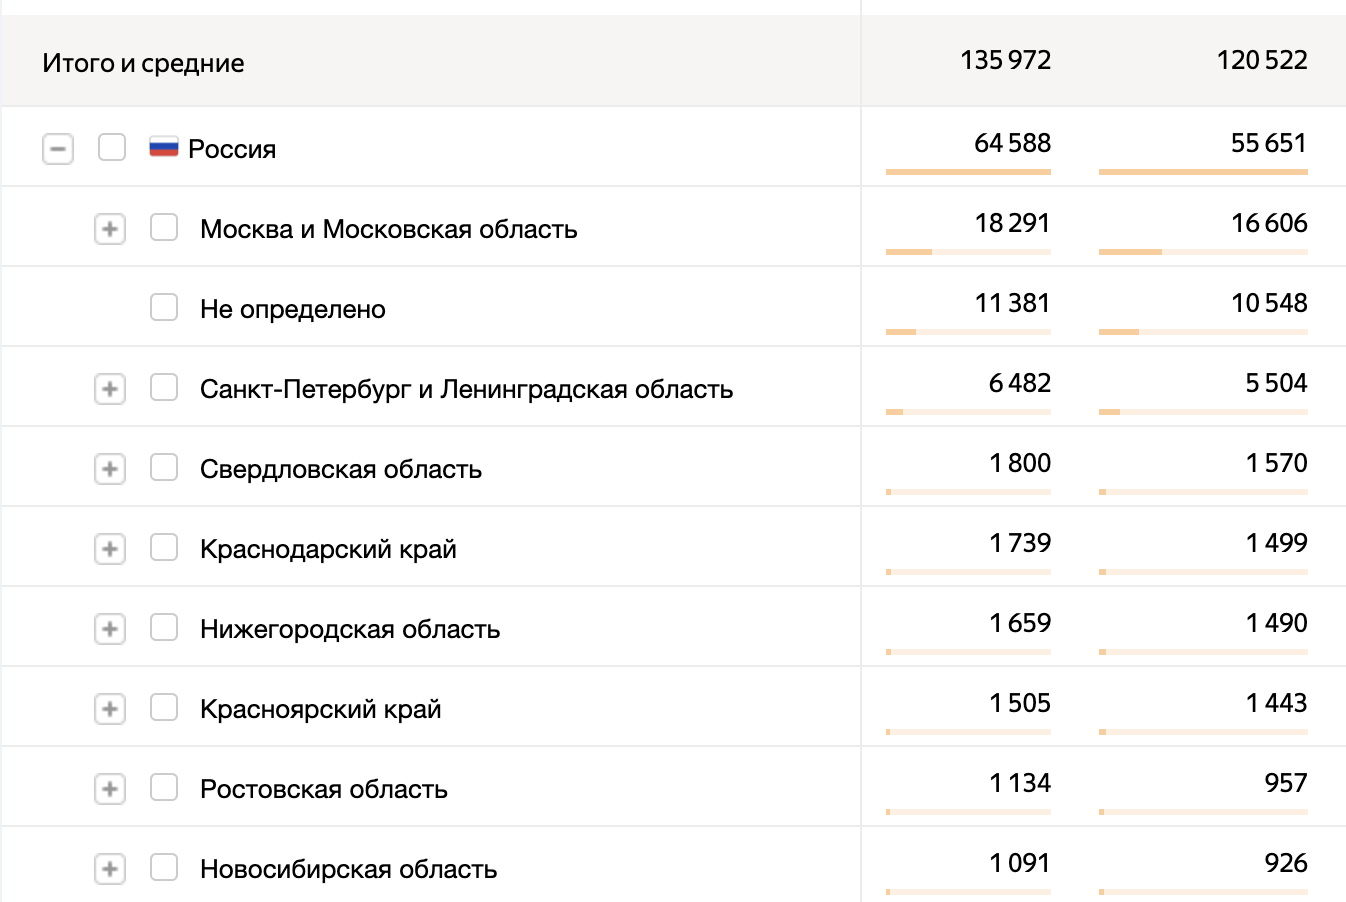Tick the Москва и Московская область checkbox
The image size is (1346, 902).
pyautogui.click(x=164, y=227)
